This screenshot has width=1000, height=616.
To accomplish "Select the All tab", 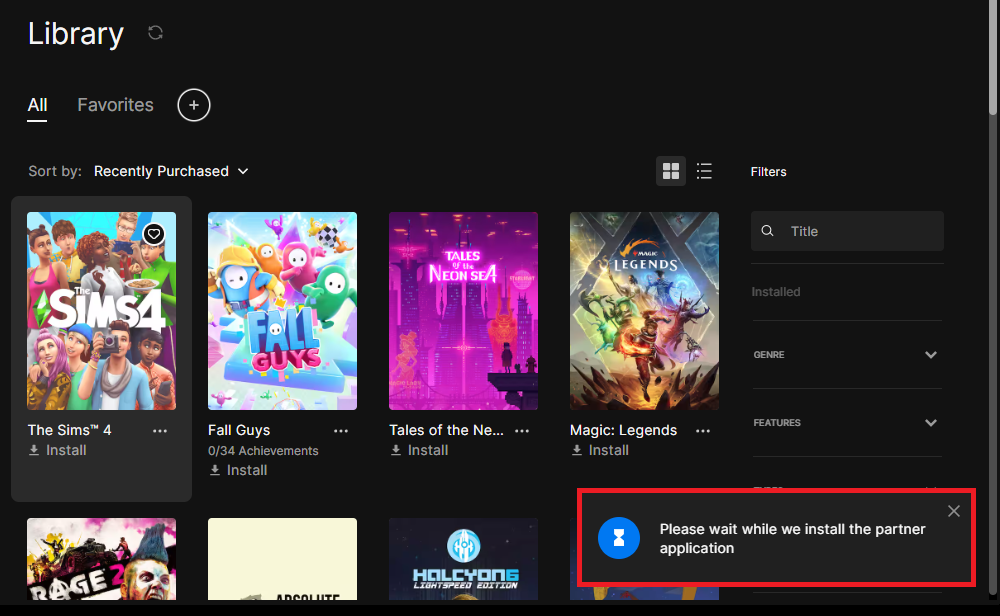I will point(37,105).
